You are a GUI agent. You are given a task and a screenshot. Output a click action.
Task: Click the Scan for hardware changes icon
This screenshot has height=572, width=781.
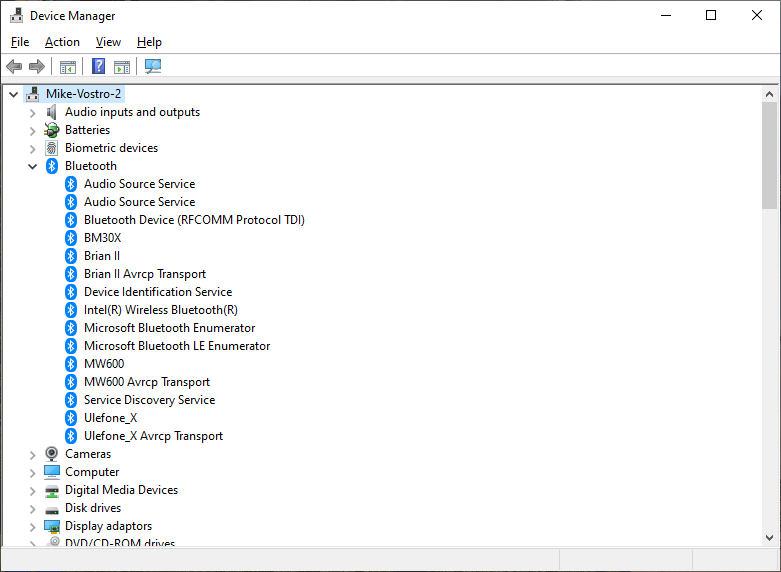[153, 66]
